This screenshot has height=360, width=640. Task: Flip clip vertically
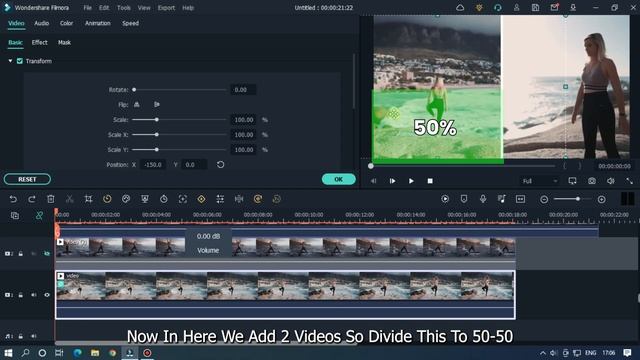pos(157,104)
